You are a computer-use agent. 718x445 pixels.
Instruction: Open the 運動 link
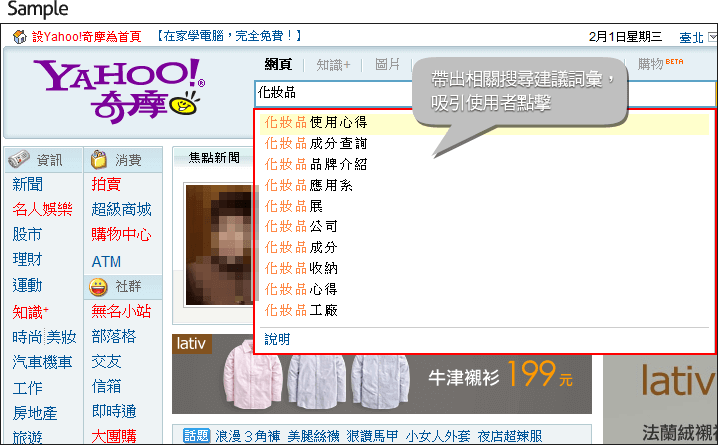click(x=27, y=286)
